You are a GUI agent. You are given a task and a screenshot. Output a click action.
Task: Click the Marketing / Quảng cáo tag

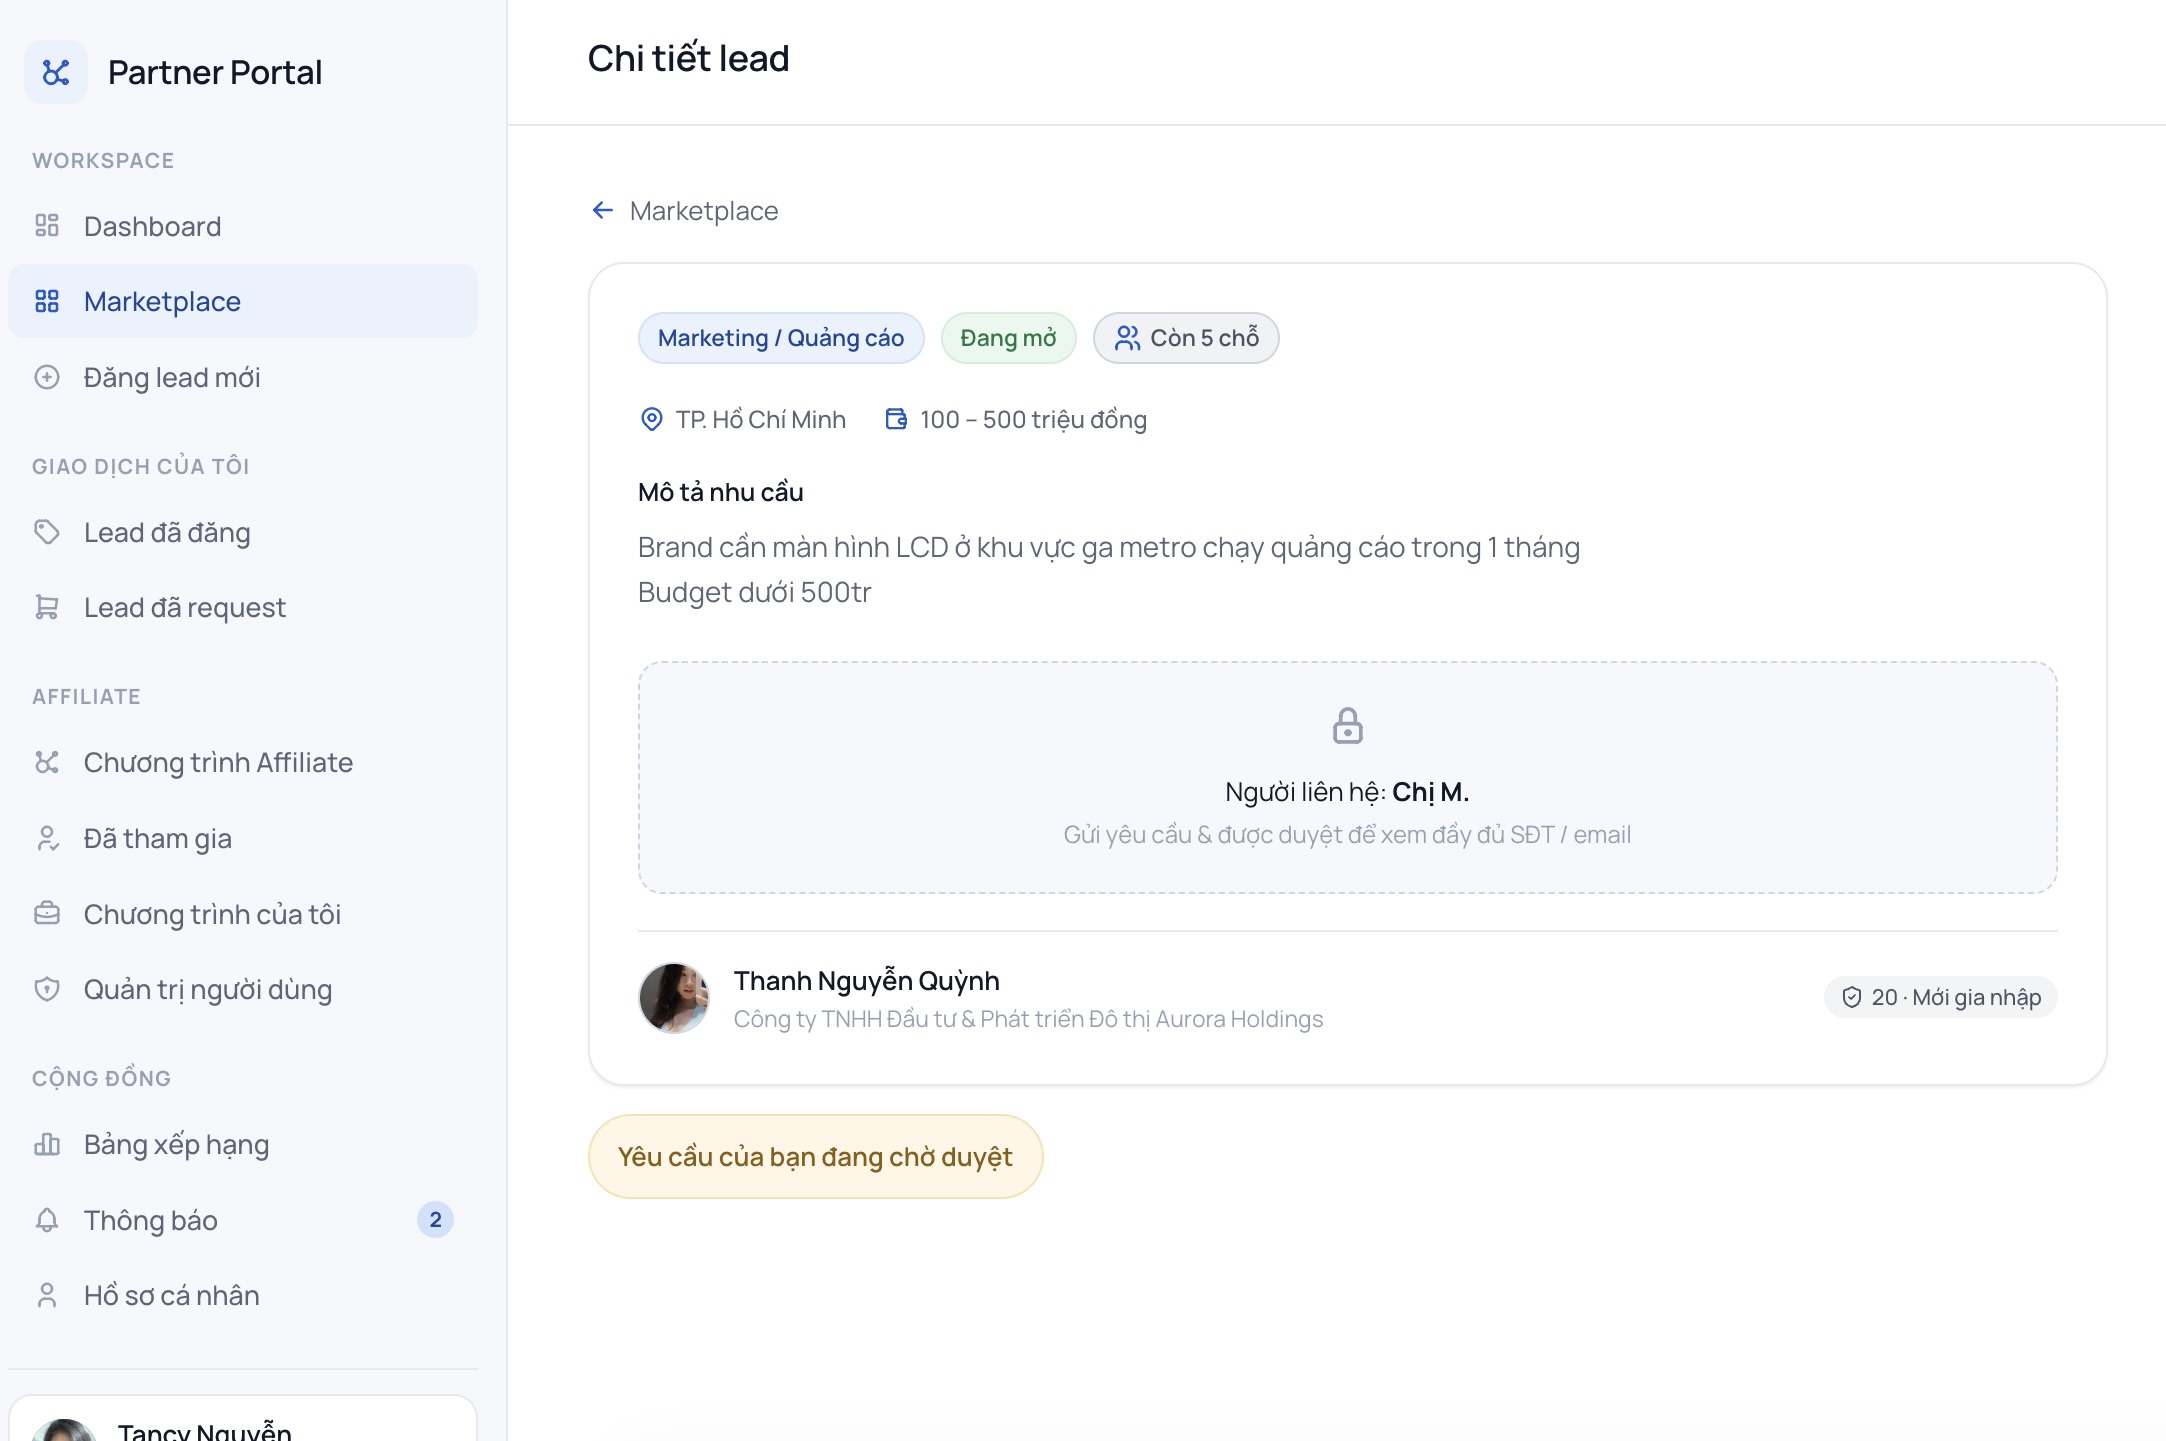781,338
